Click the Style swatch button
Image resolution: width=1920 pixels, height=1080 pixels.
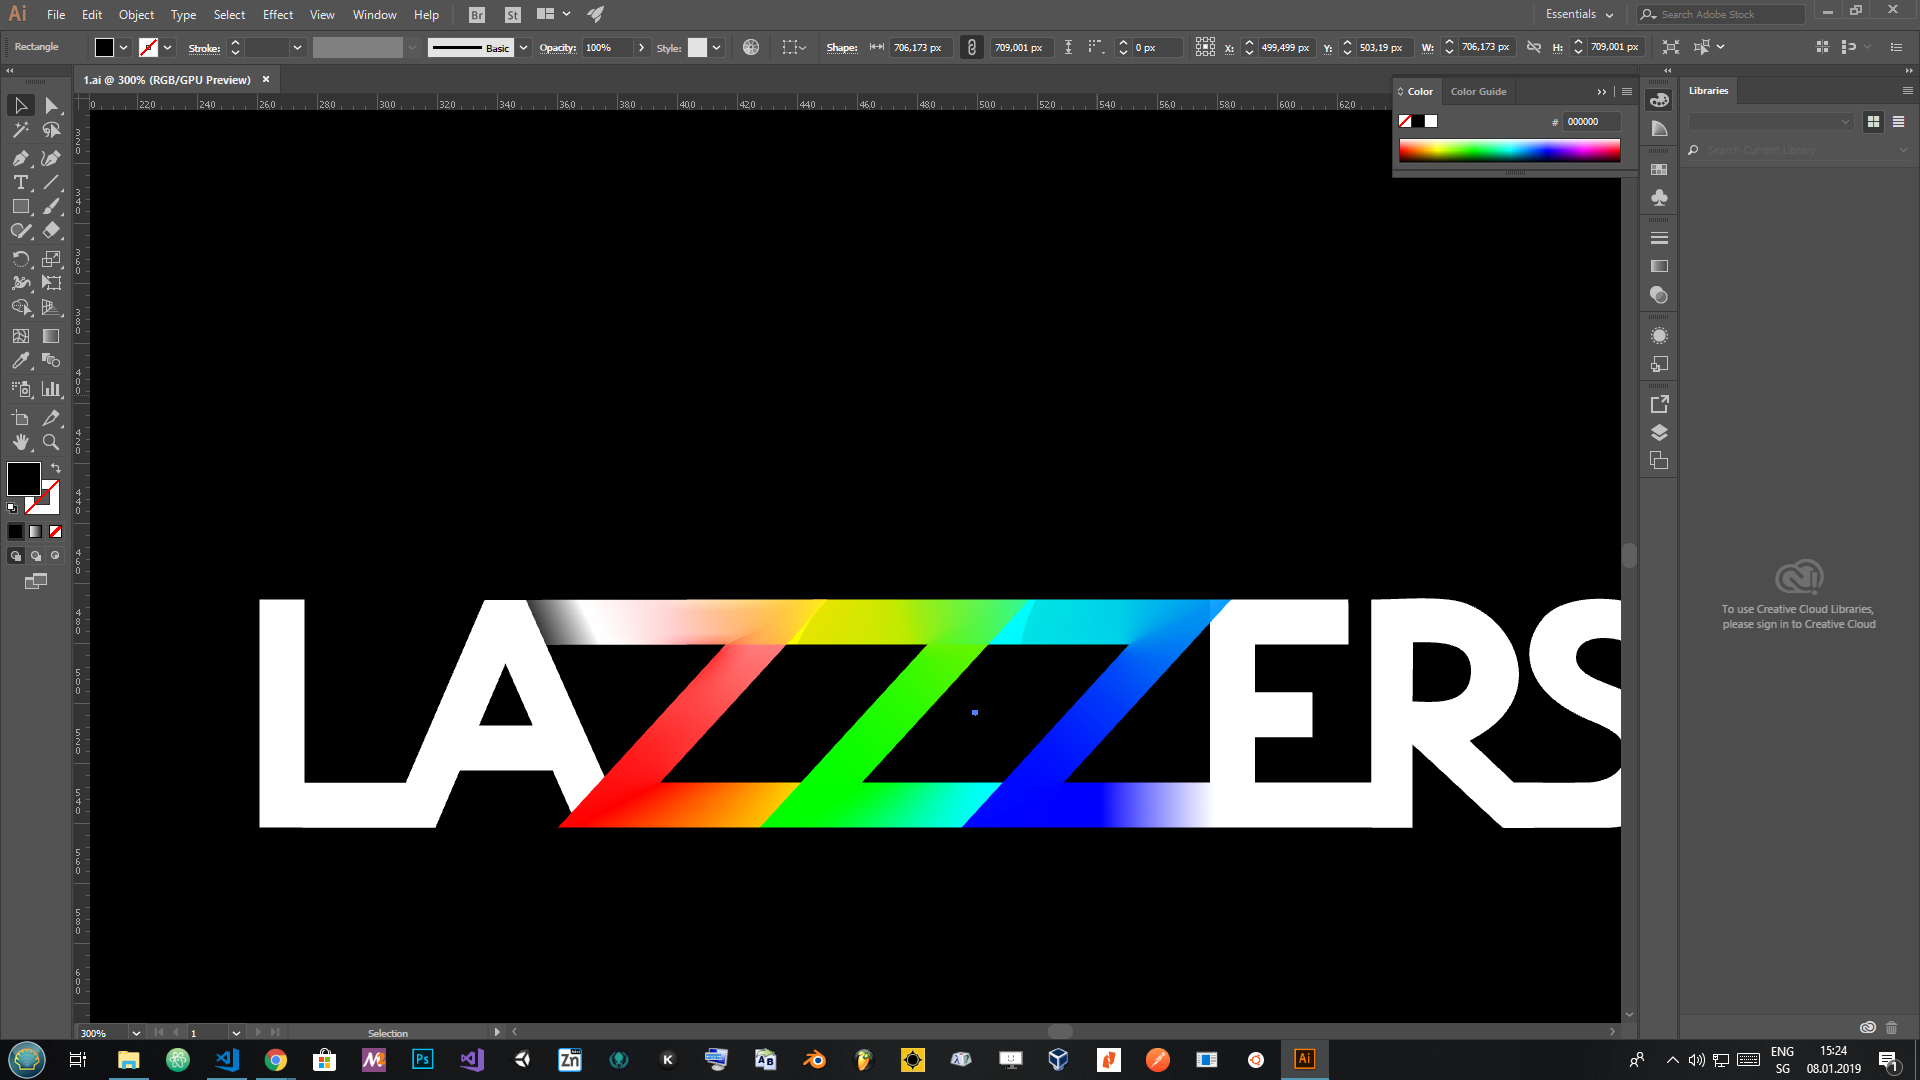coord(697,47)
